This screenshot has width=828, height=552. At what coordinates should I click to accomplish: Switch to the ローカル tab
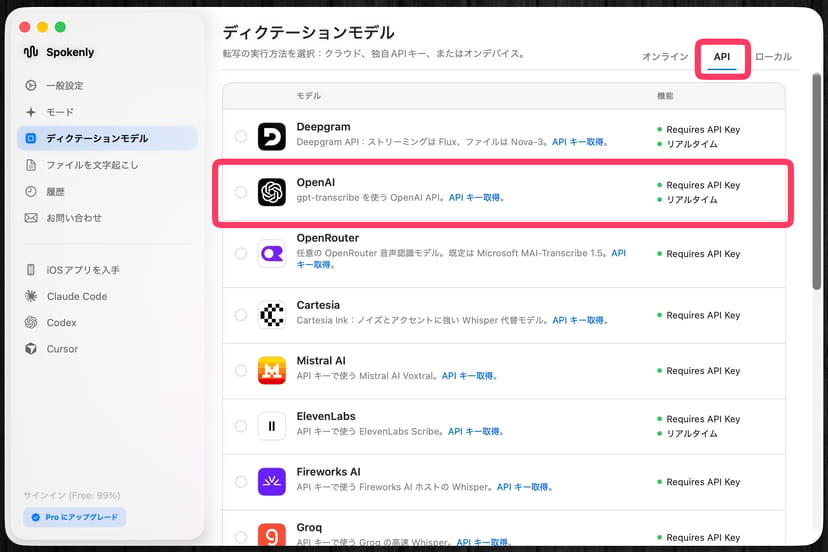773,57
